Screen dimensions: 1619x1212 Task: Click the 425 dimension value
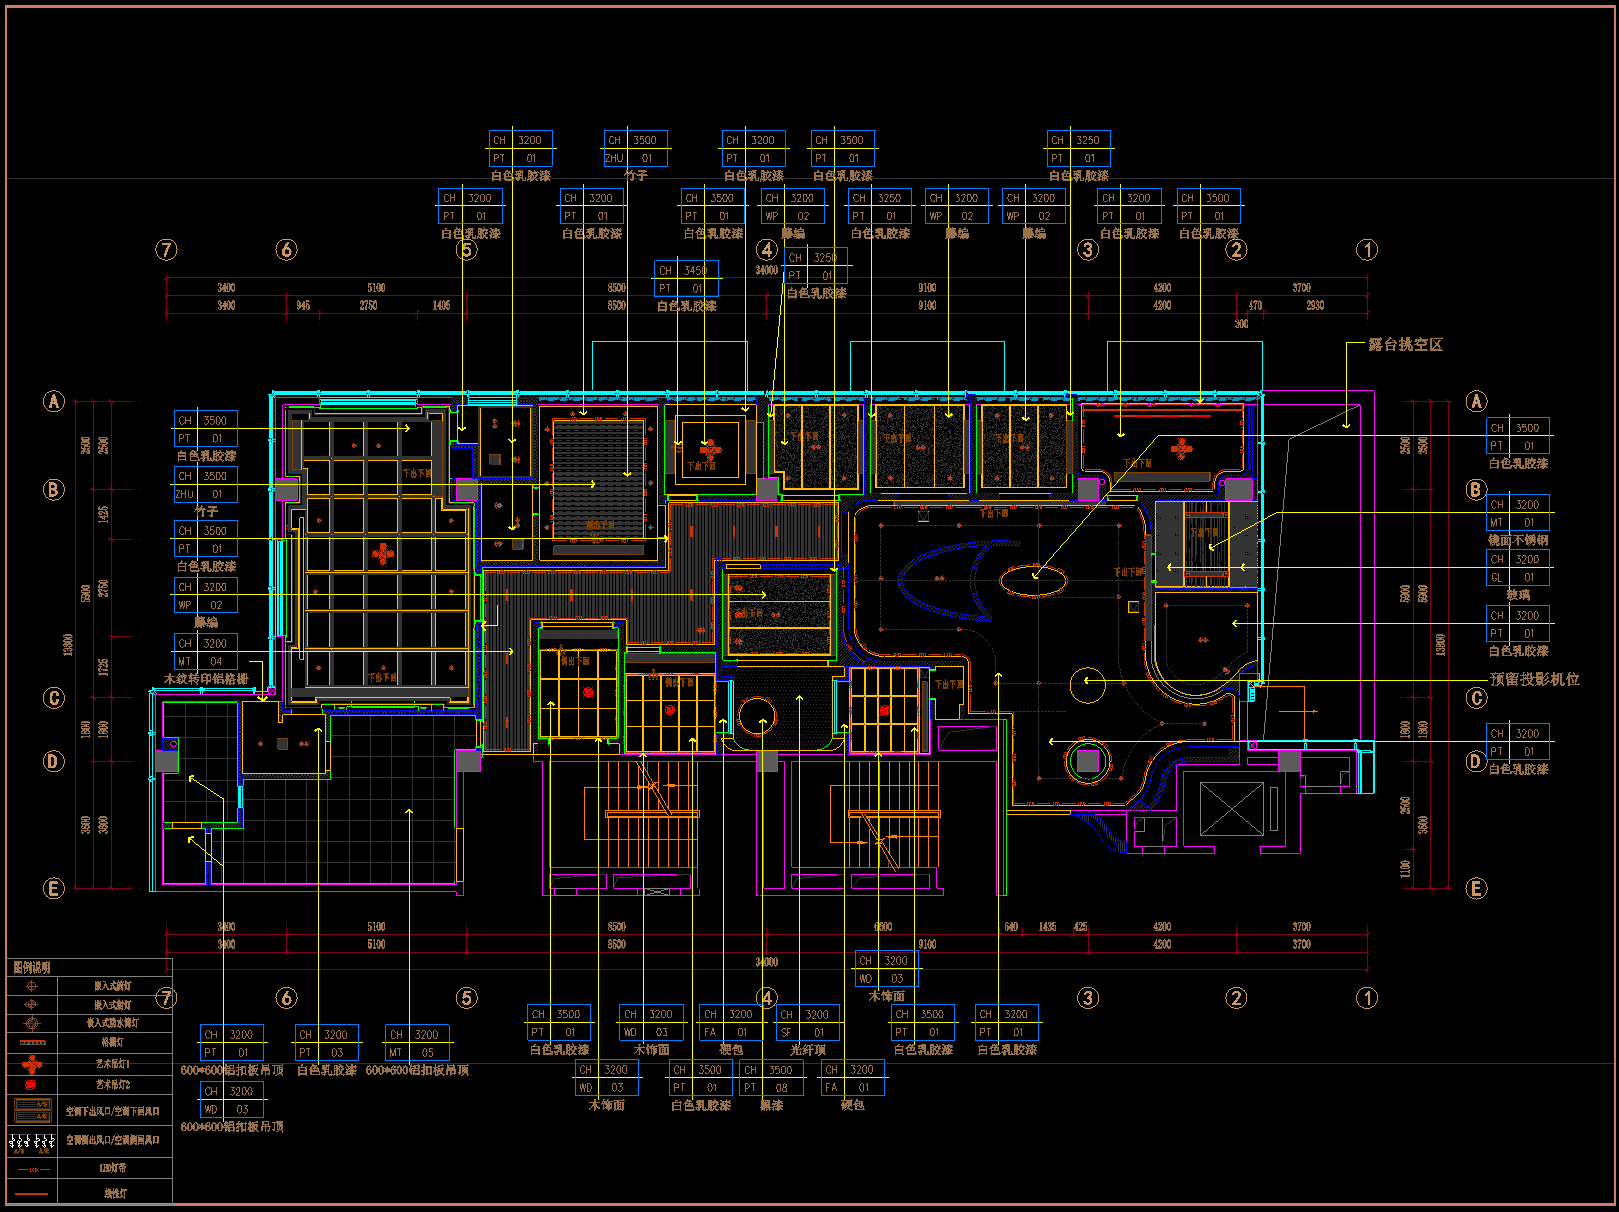tap(1081, 927)
